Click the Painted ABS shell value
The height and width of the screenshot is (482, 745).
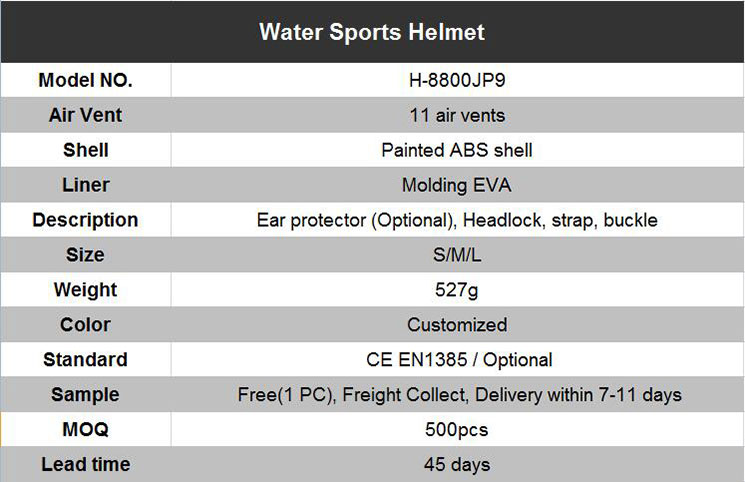coord(457,150)
